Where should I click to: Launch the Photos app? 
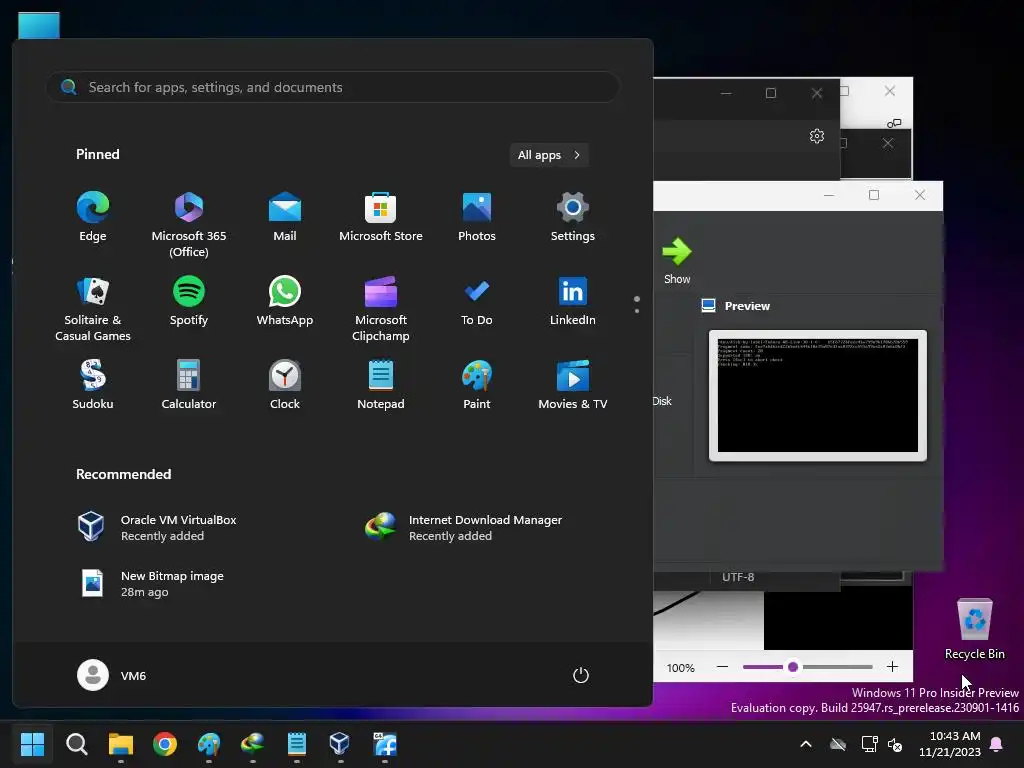[477, 217]
